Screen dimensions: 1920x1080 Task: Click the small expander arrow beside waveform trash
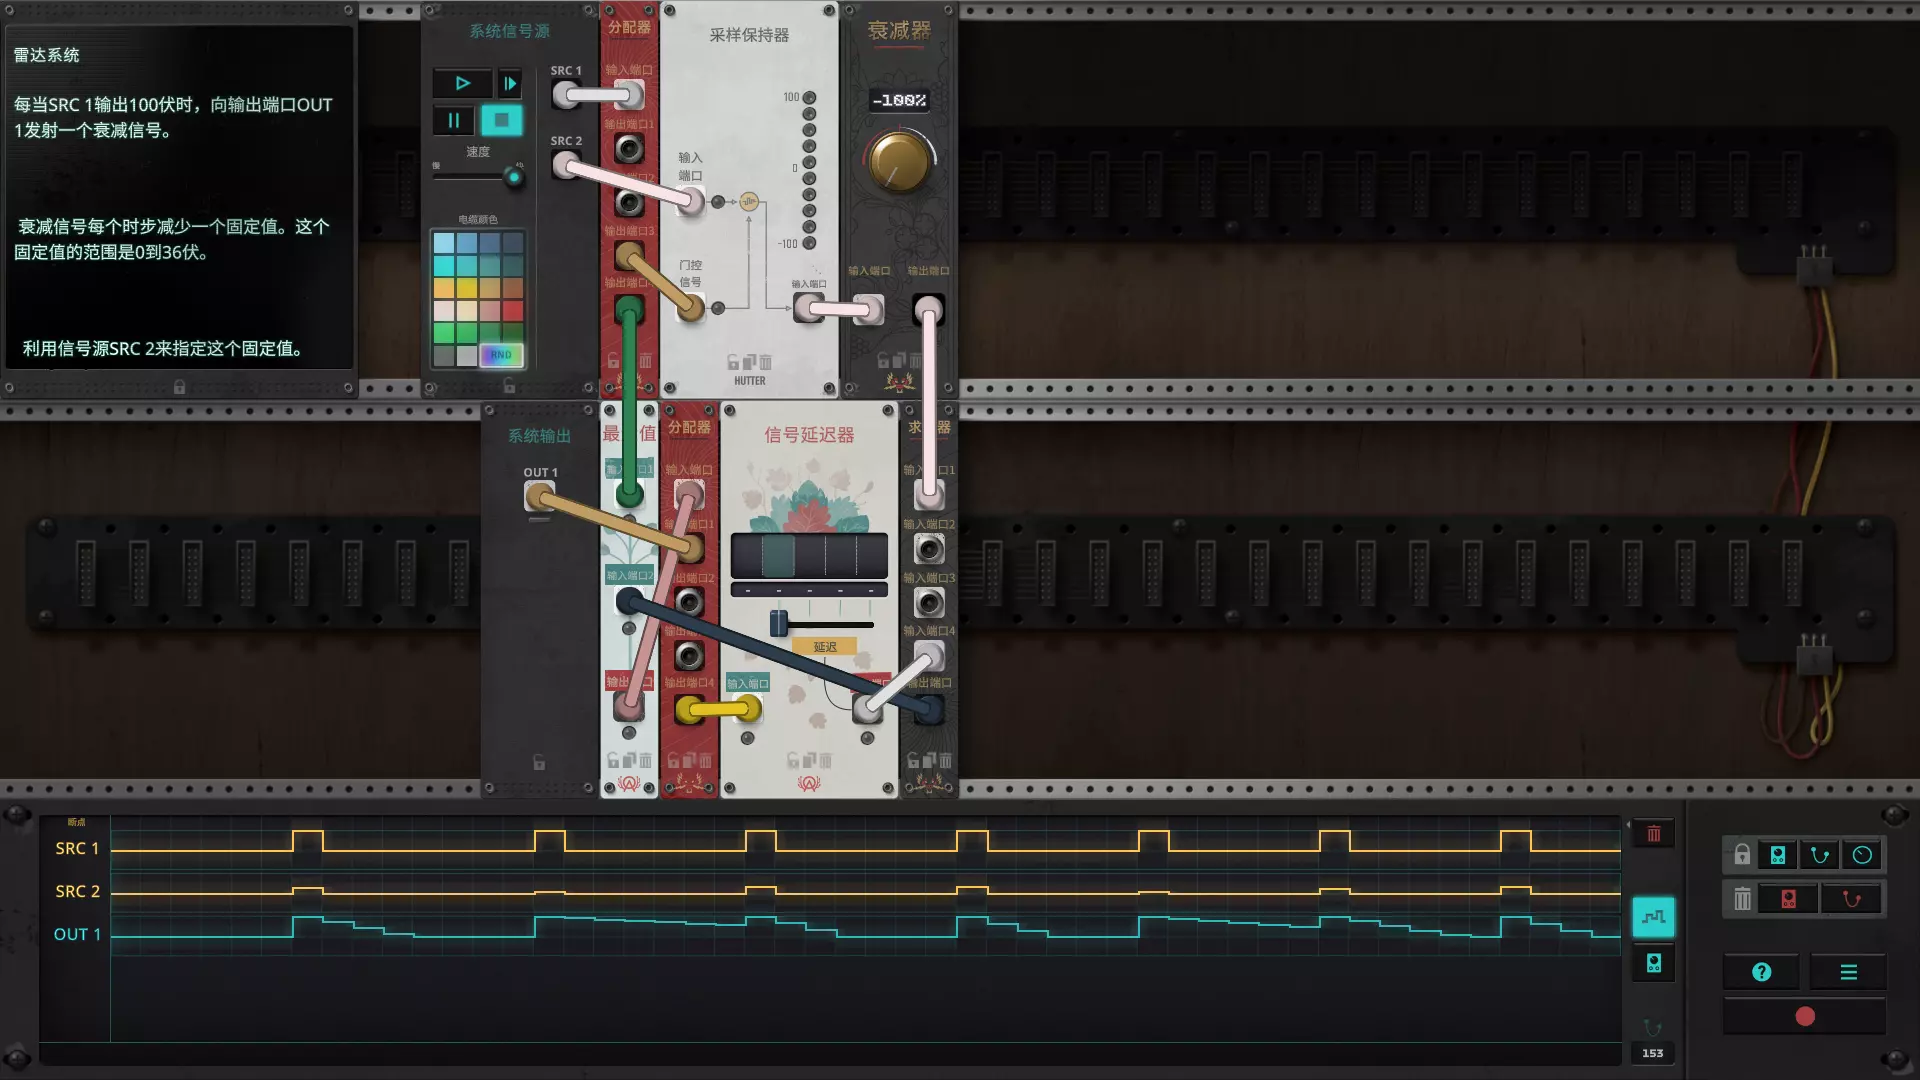click(1628, 825)
